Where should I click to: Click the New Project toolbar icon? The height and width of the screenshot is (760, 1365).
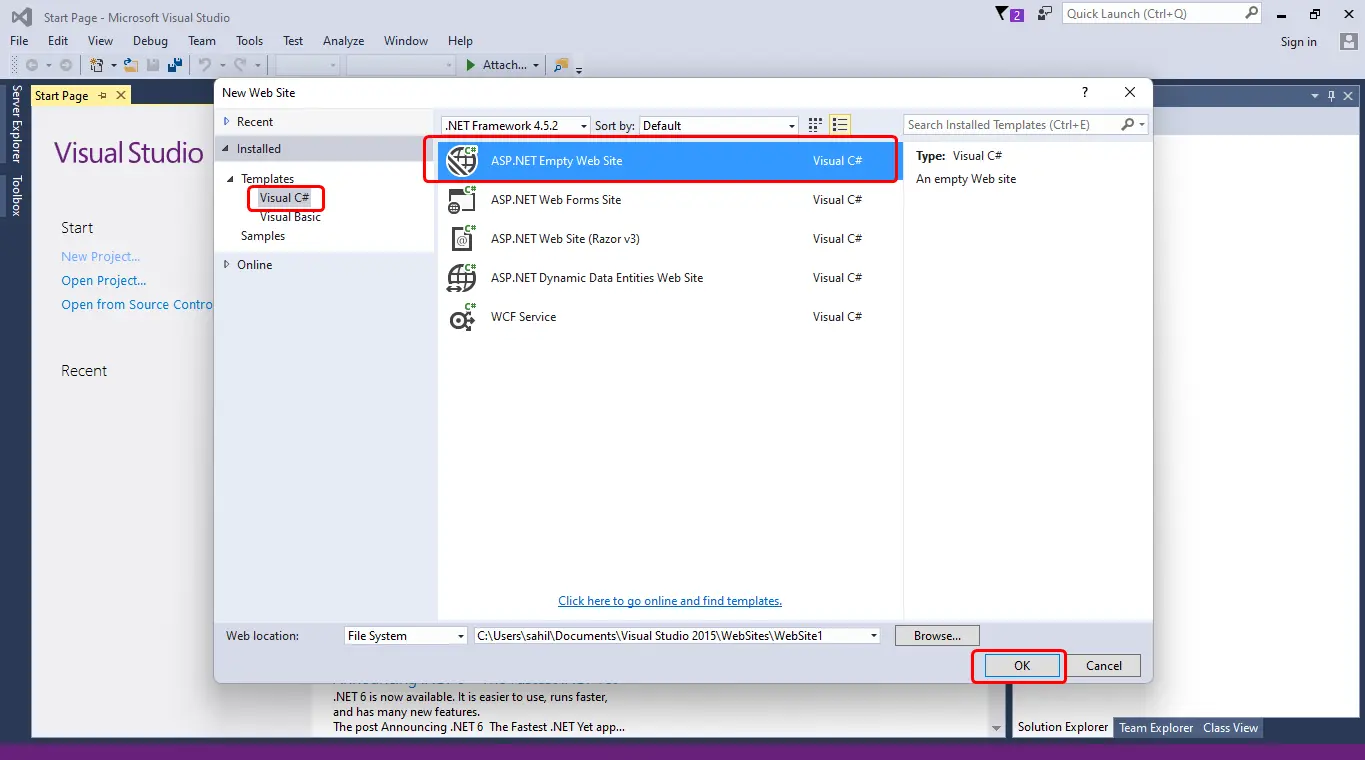pos(97,65)
